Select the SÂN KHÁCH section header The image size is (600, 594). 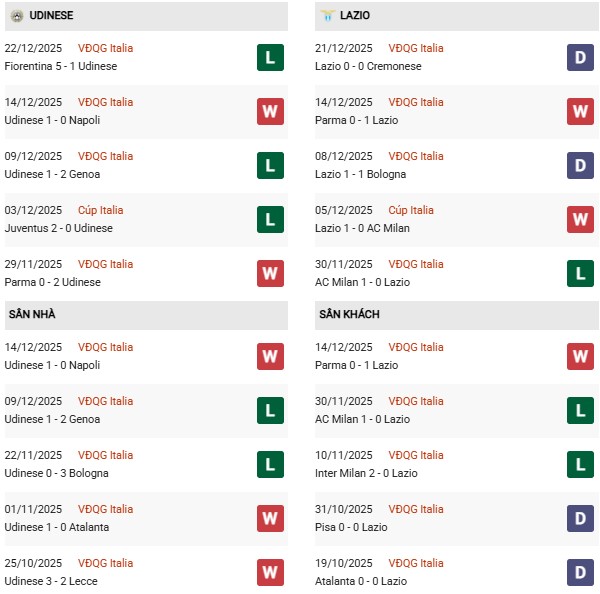click(x=349, y=314)
